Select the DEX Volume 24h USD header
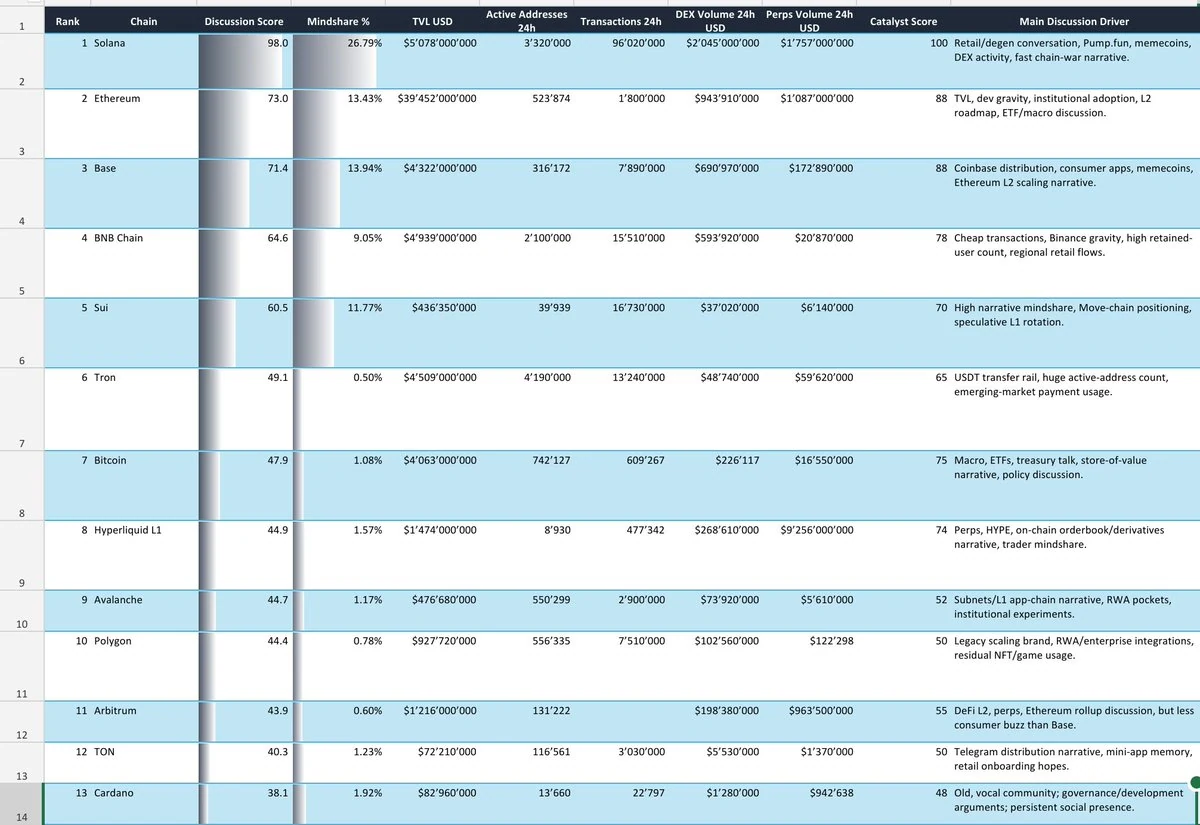 tap(716, 21)
